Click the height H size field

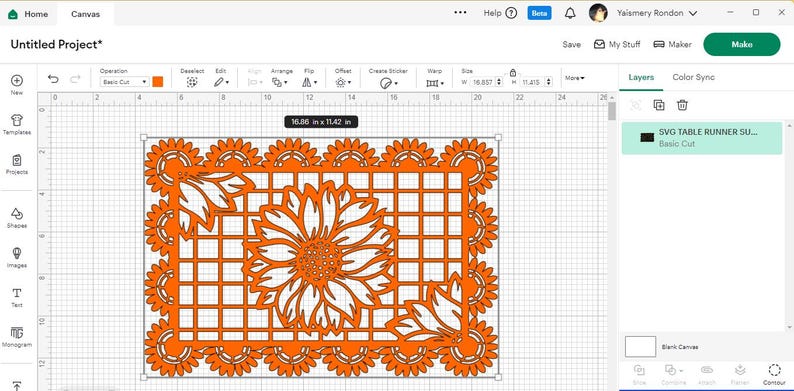pyautogui.click(x=531, y=82)
